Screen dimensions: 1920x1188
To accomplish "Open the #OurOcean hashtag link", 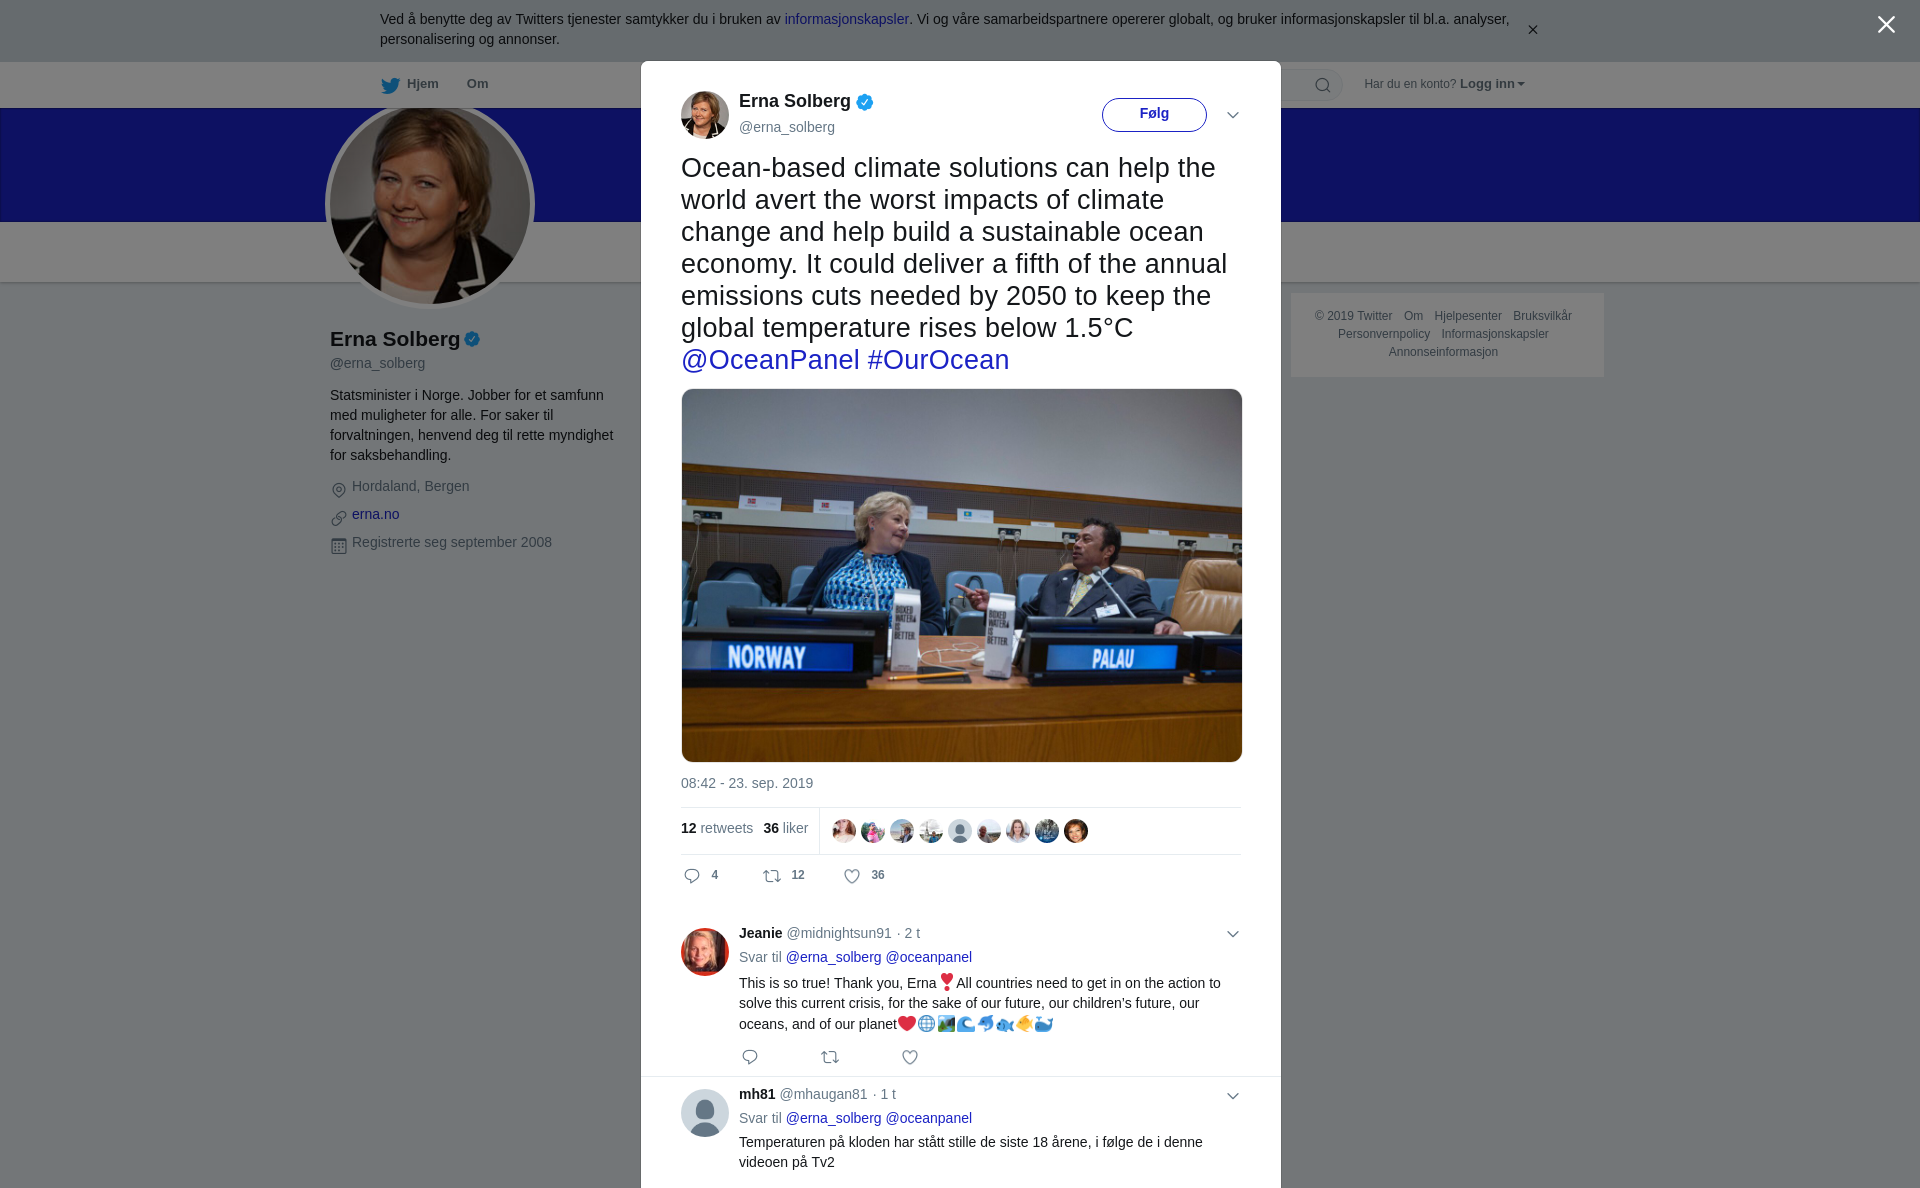I will click(x=938, y=360).
